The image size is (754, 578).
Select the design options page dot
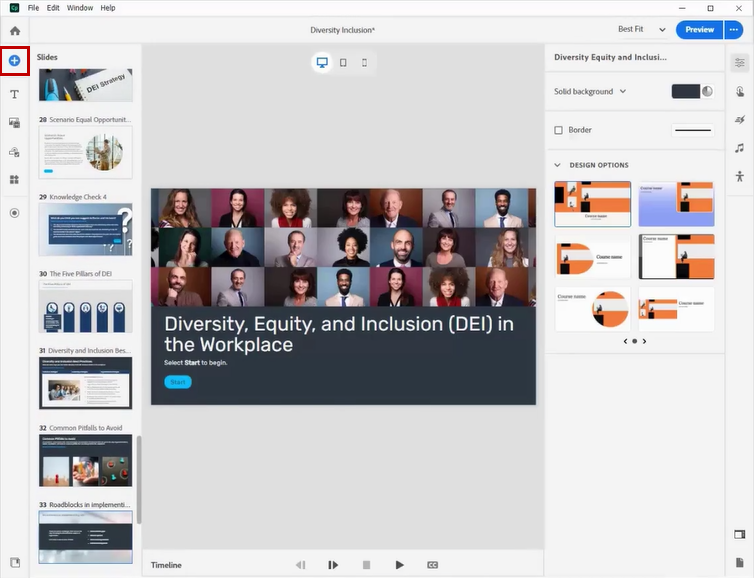click(635, 341)
